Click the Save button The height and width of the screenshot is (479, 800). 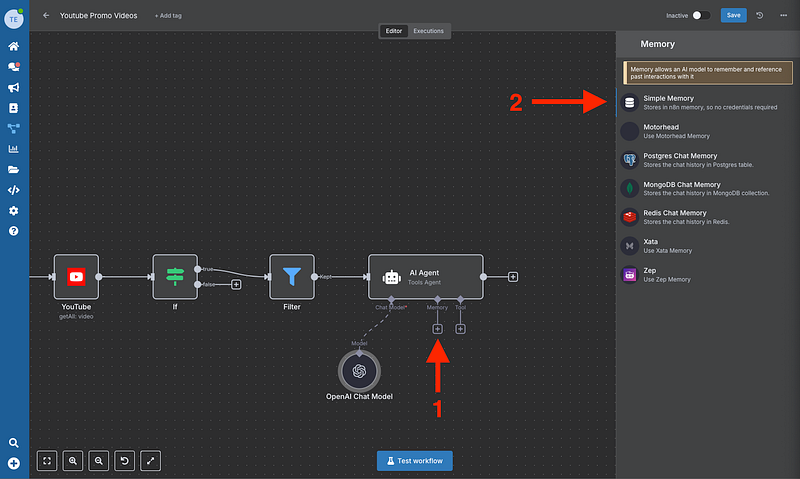[733, 16]
